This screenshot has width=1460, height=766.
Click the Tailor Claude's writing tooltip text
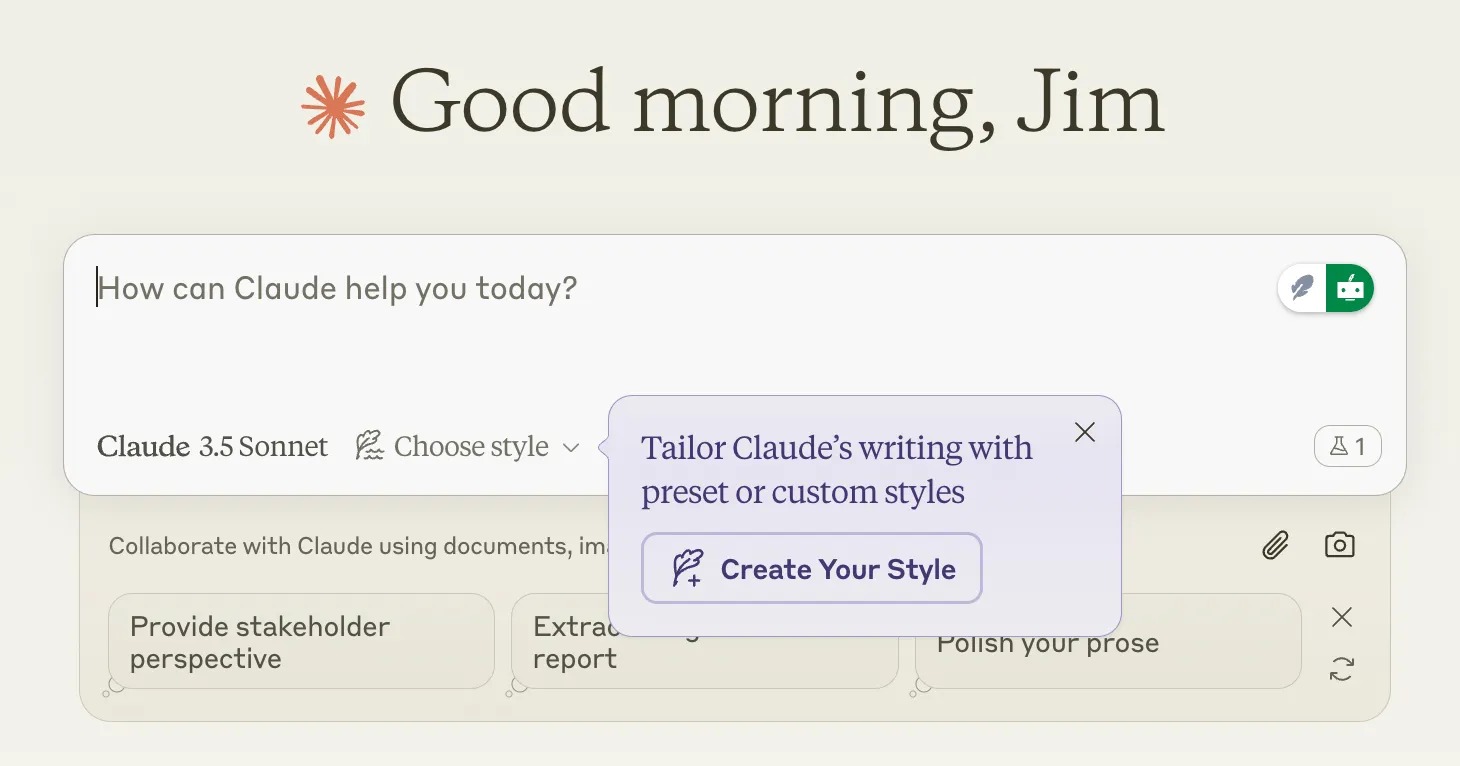[836, 469]
